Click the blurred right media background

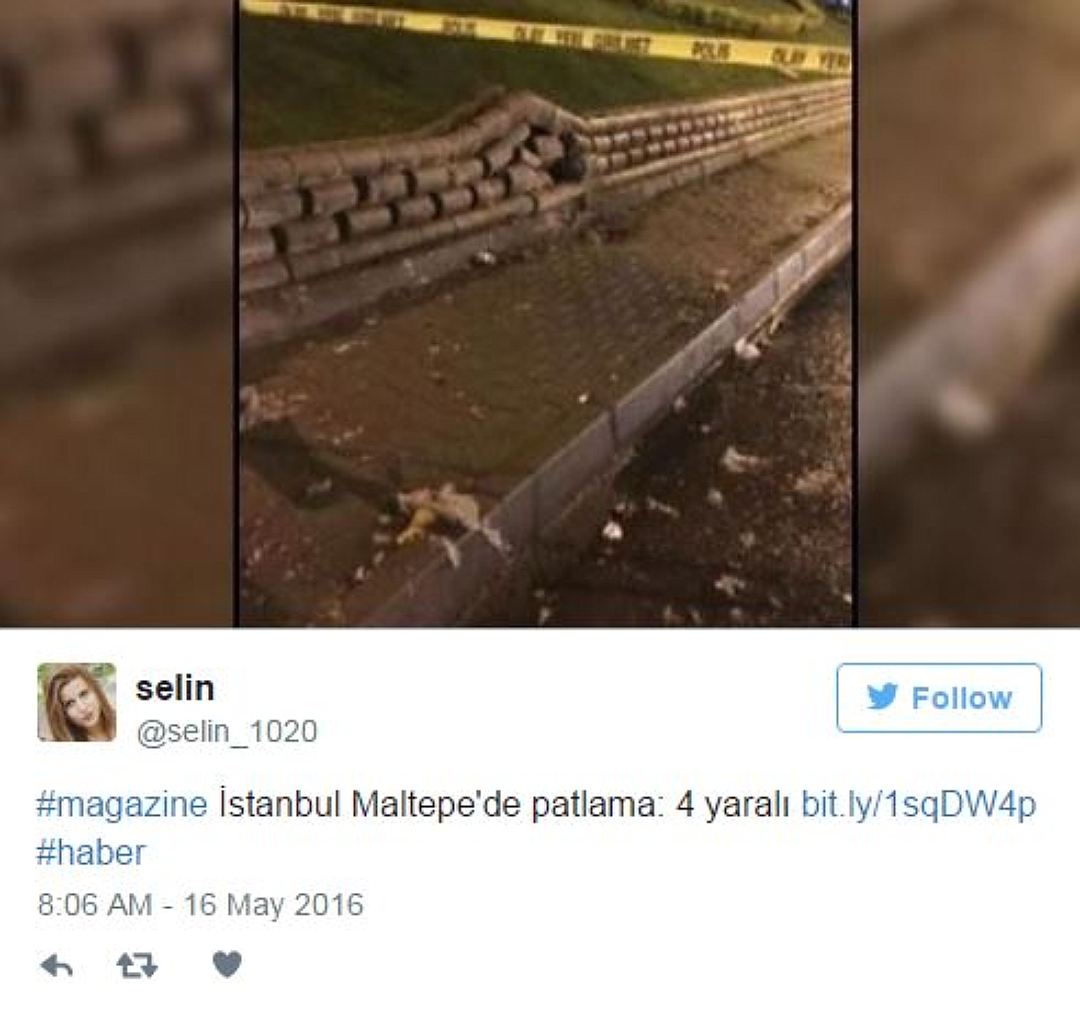tap(968, 313)
